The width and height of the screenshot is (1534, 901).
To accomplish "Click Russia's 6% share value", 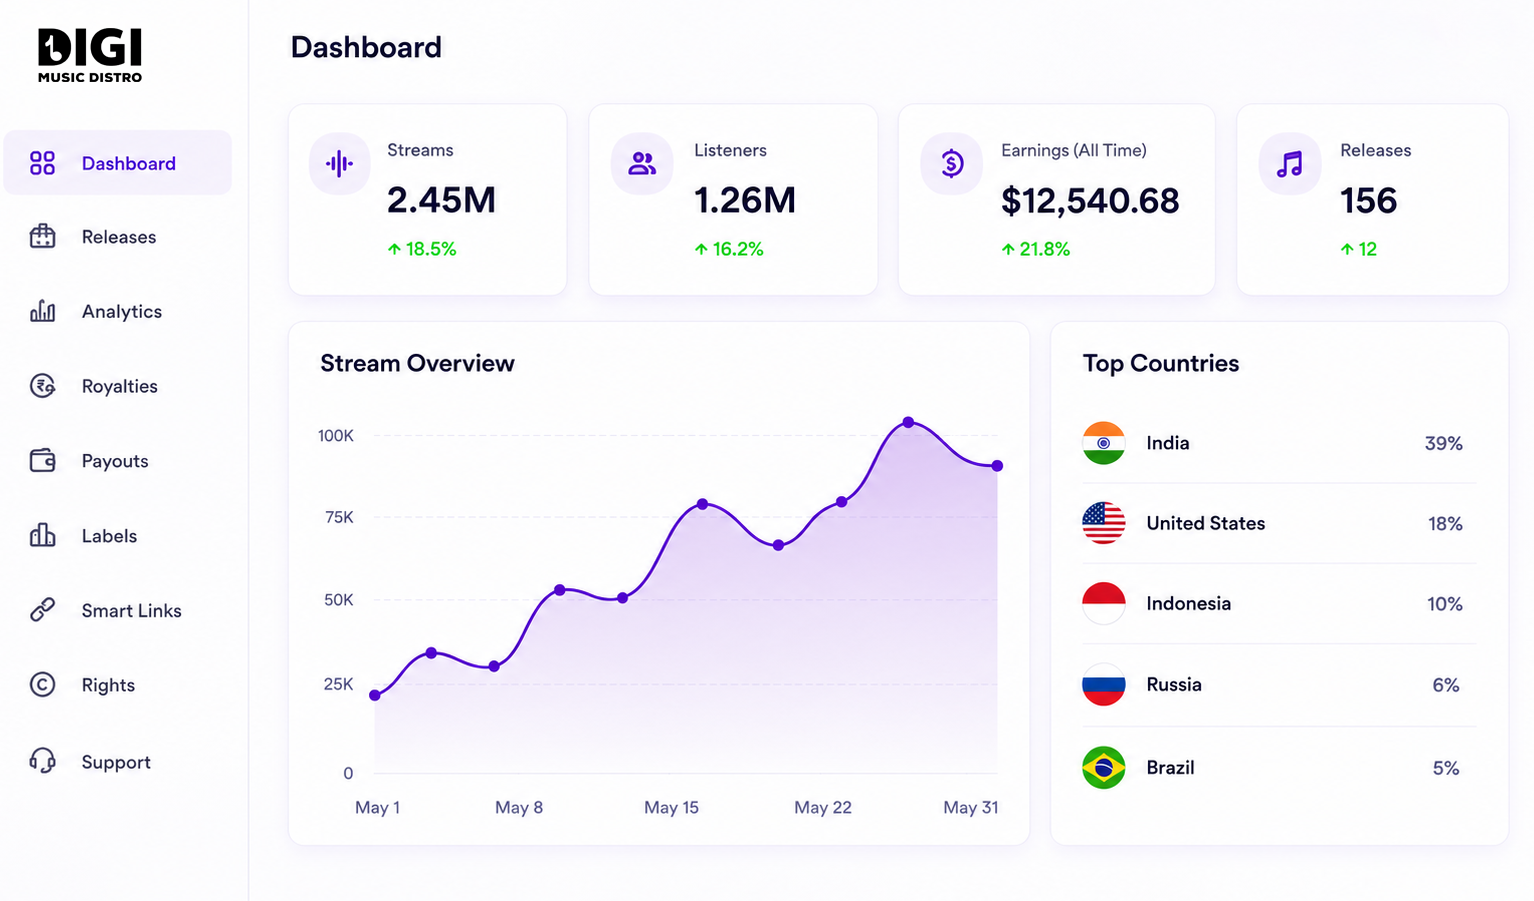I will [1446, 685].
